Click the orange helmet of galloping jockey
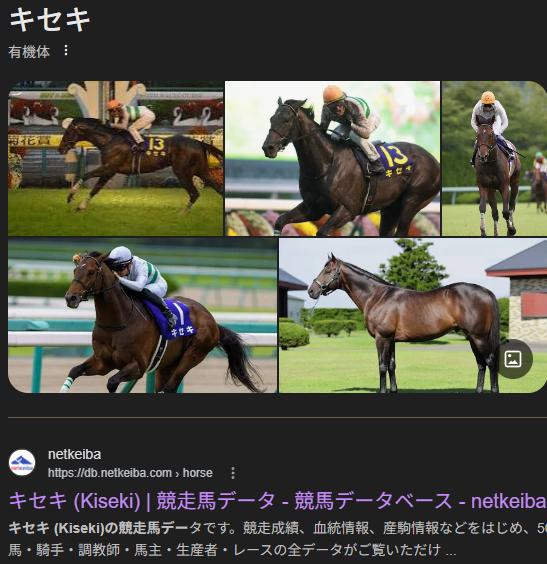The image size is (547, 564). click(334, 94)
